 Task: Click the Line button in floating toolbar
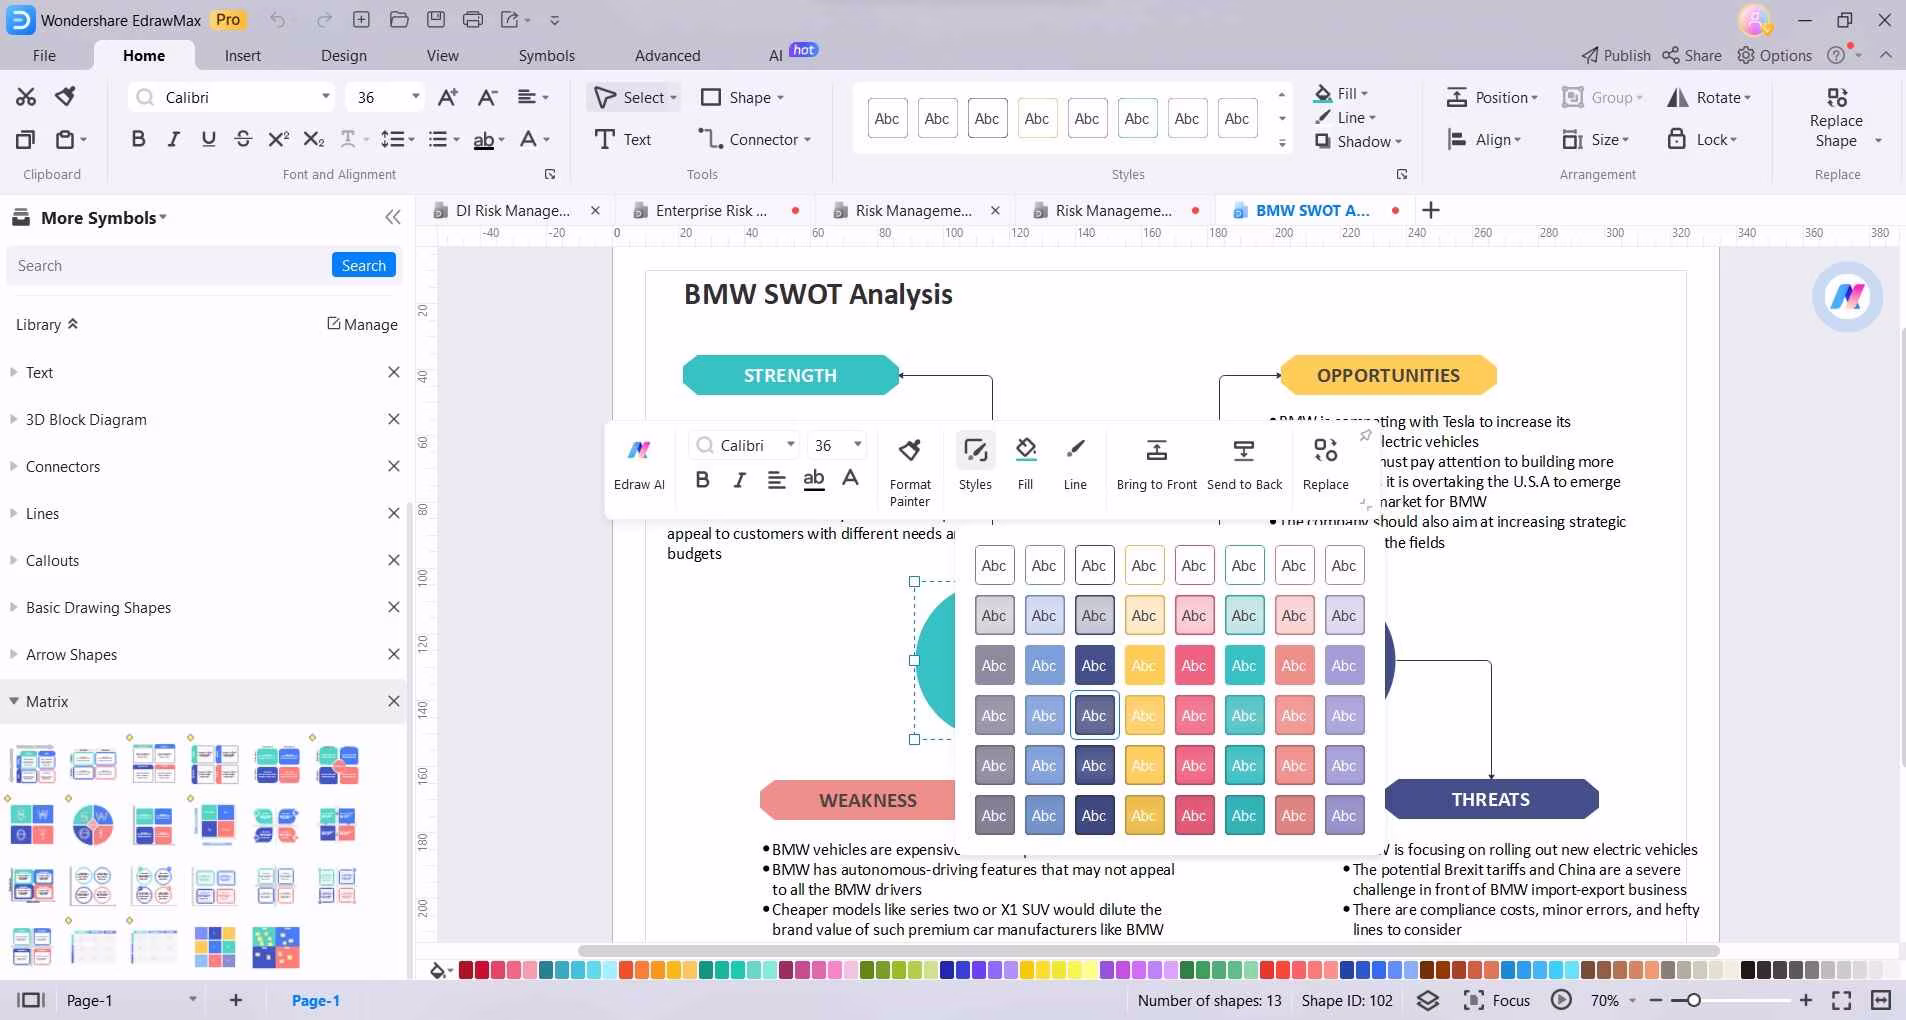(1075, 462)
